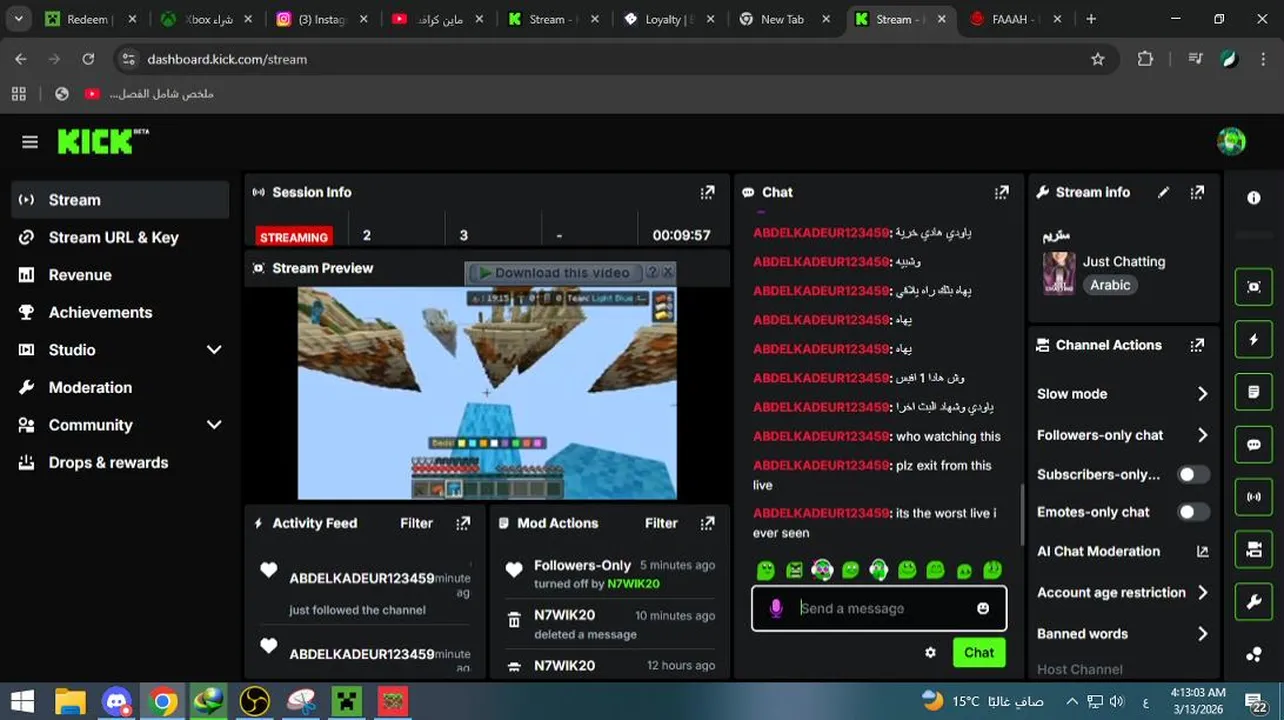The height and width of the screenshot is (720, 1284).
Task: Open Account age restriction options
Action: (1123, 592)
